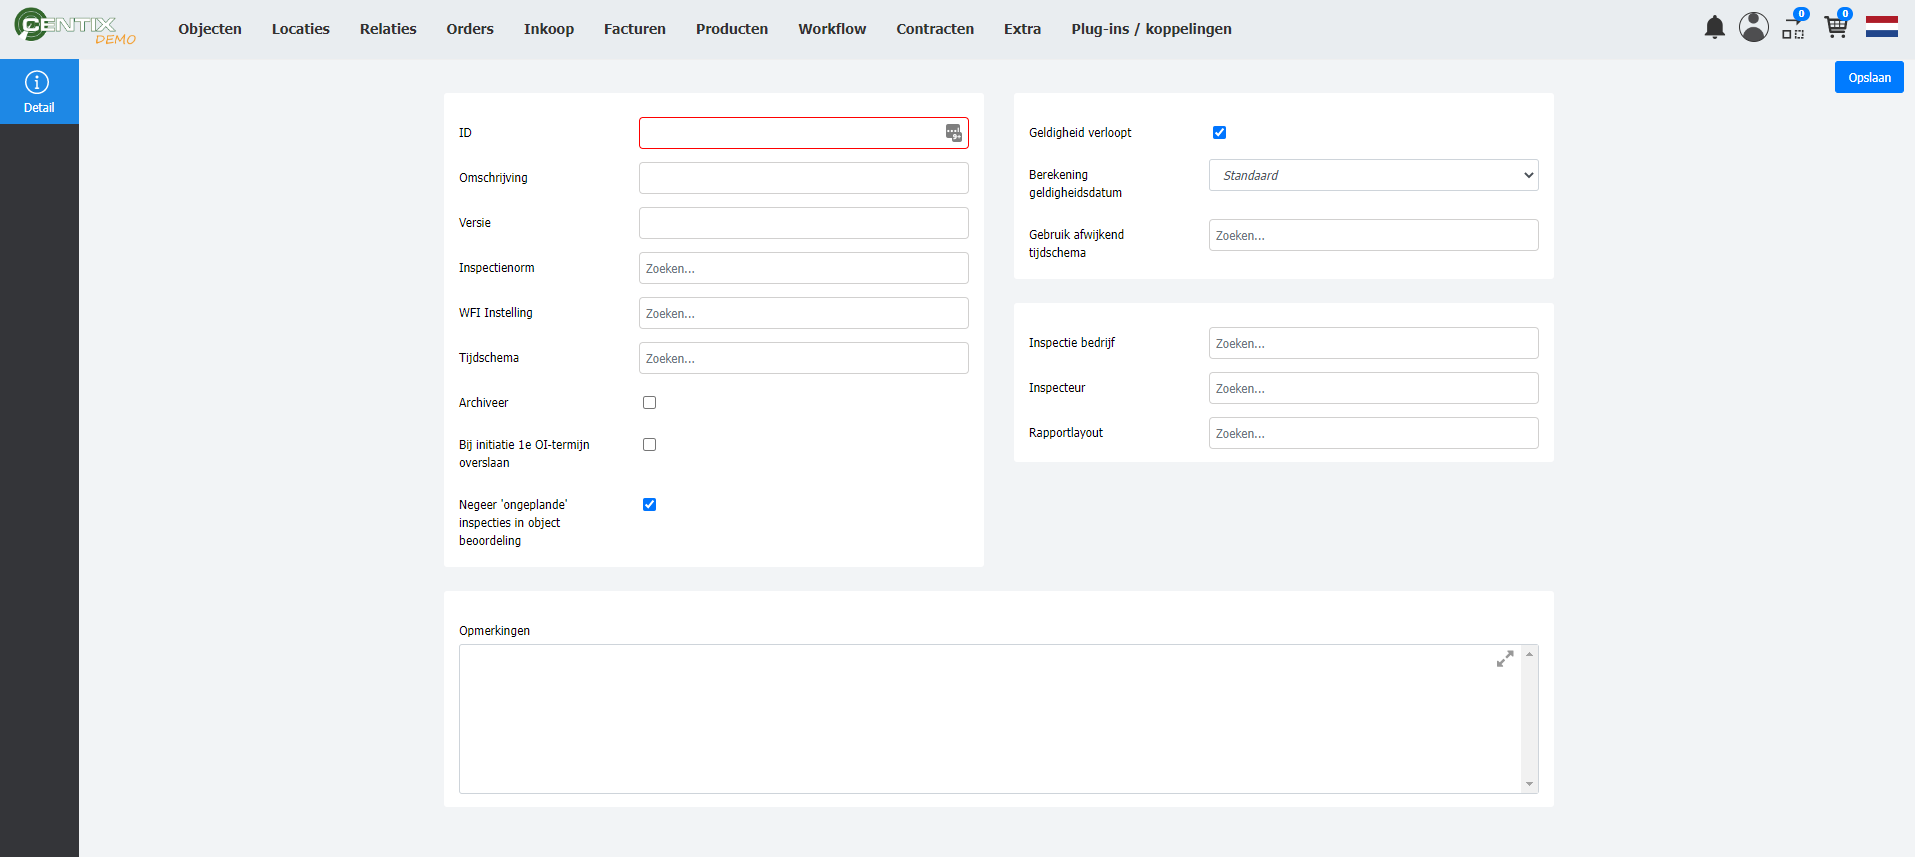Viewport: 1915px width, 857px height.
Task: Uncheck Negeer 'ongeplande' inspecties checkbox
Action: [x=649, y=505]
